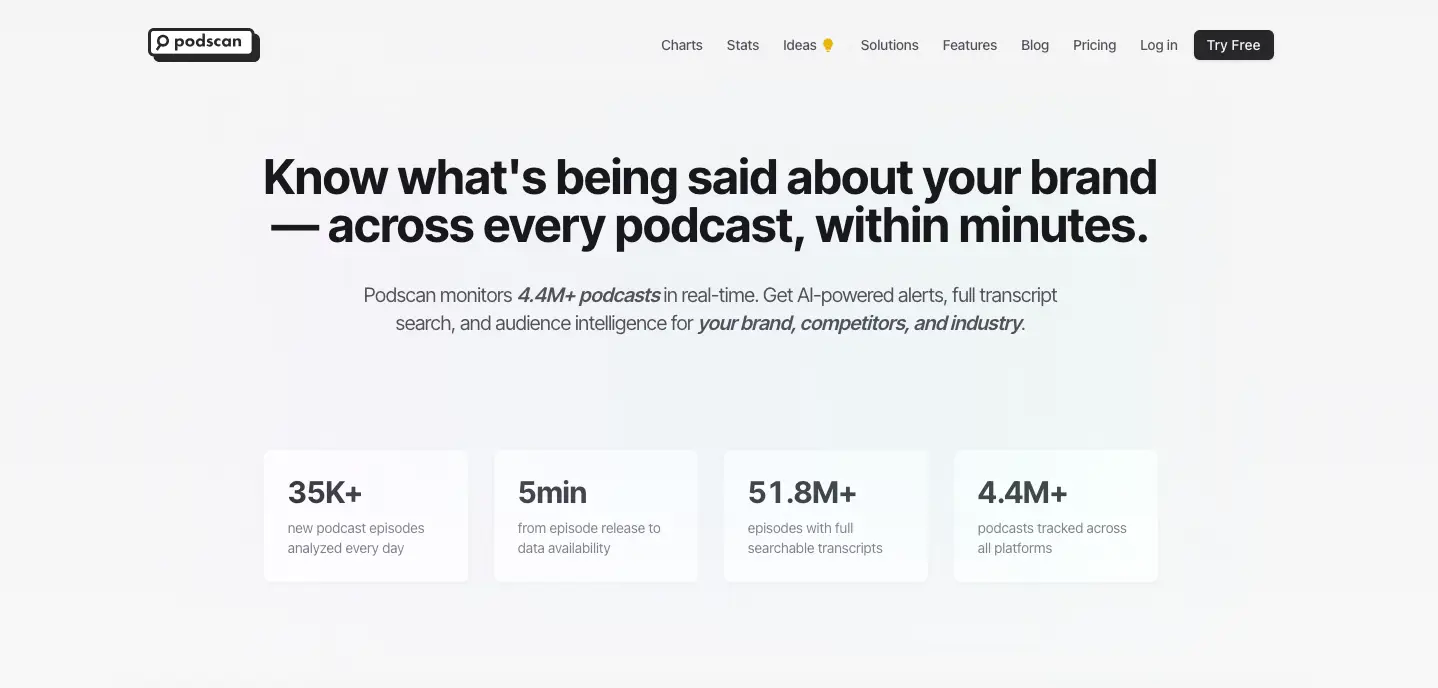Navigate to the Blog
This screenshot has width=1438, height=688.
coord(1034,45)
